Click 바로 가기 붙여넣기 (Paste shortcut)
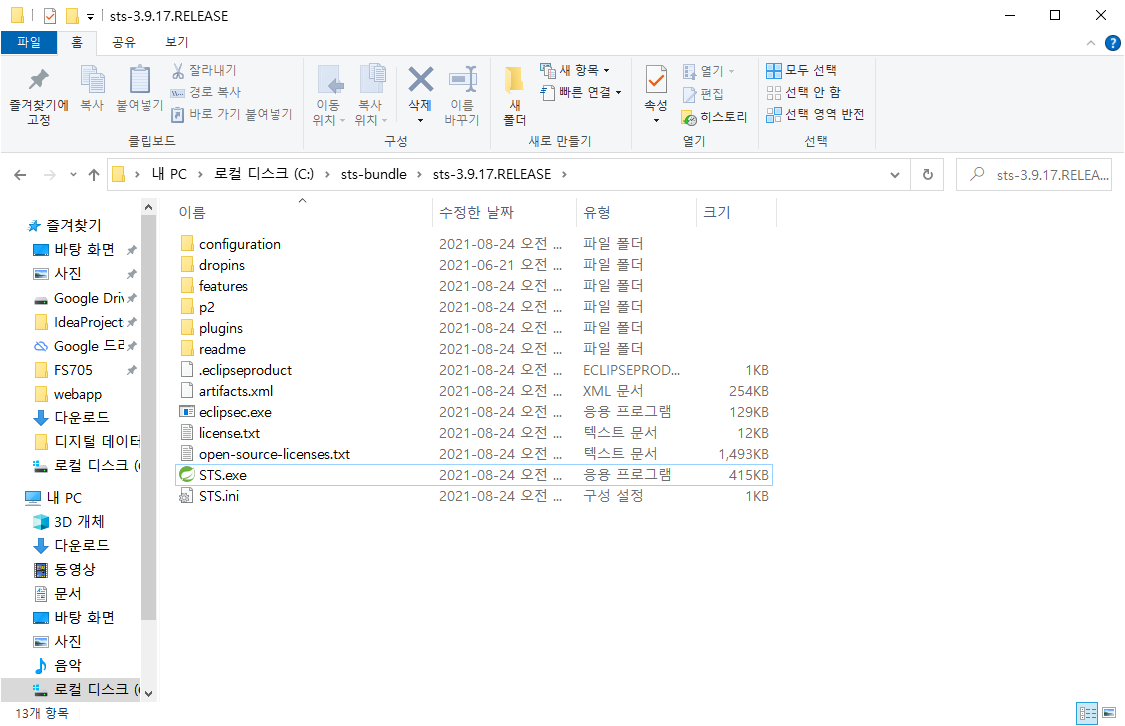Screen dimensions: 1125x726 point(232,114)
